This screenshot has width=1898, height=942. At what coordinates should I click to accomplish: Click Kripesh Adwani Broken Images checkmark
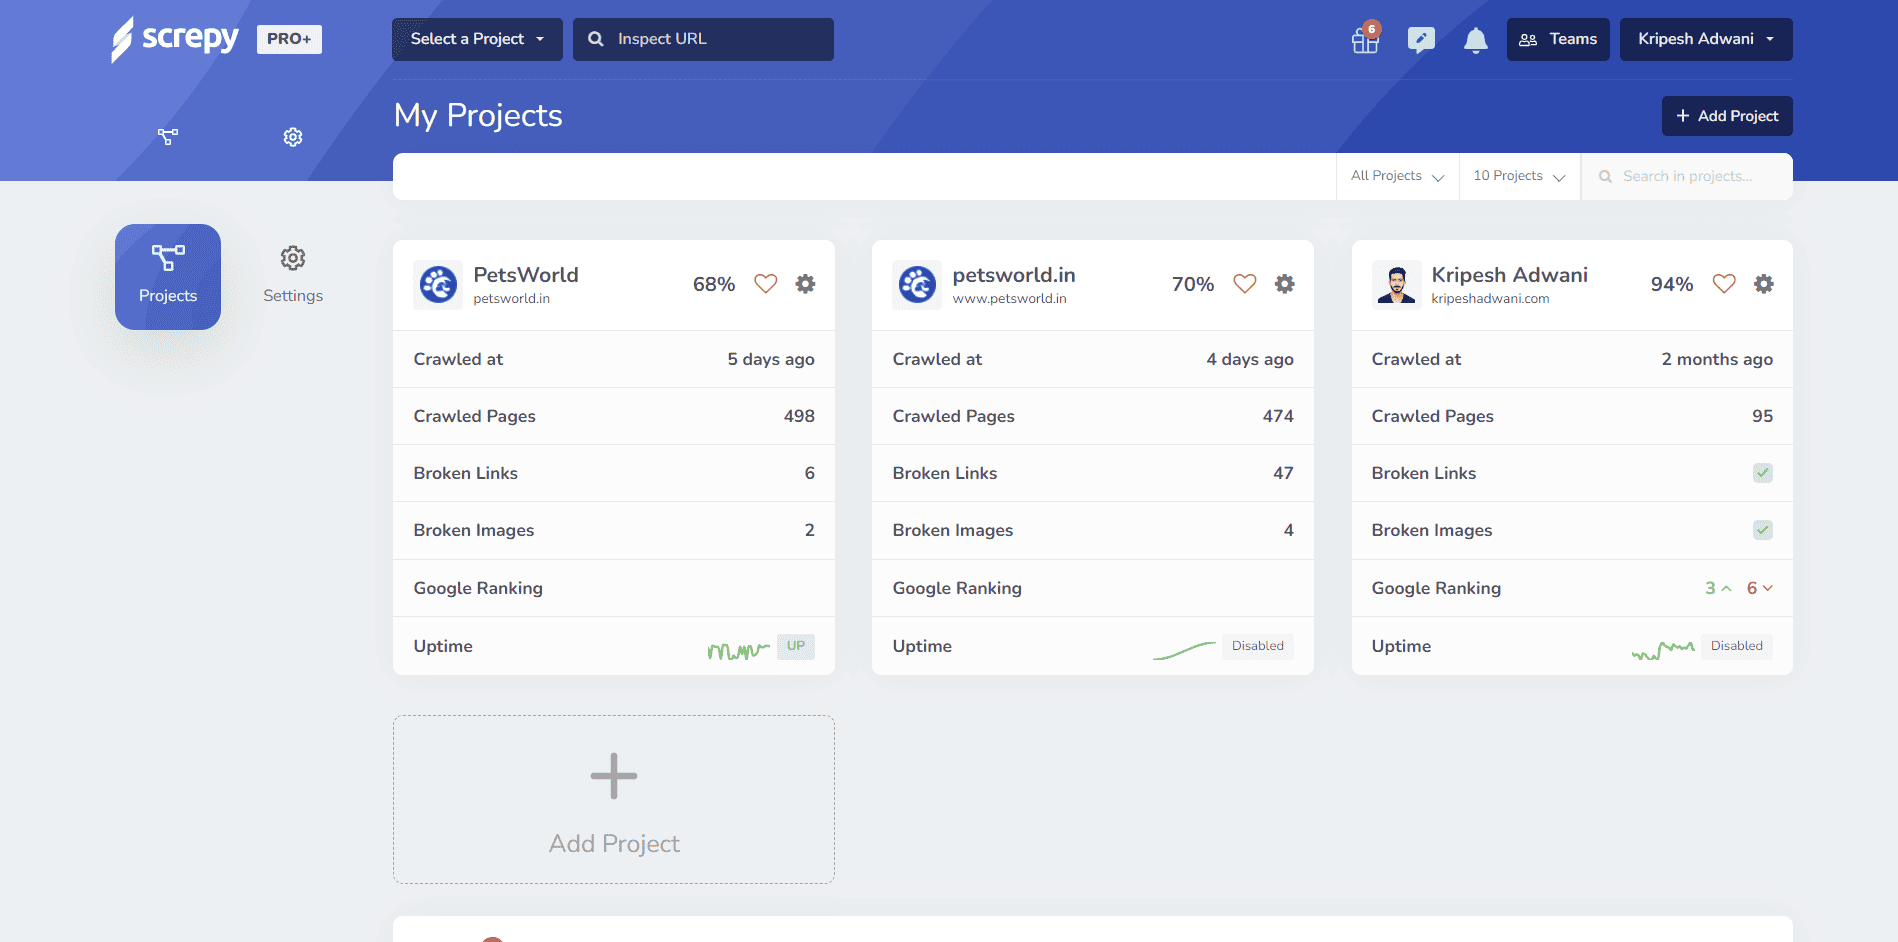(x=1763, y=530)
